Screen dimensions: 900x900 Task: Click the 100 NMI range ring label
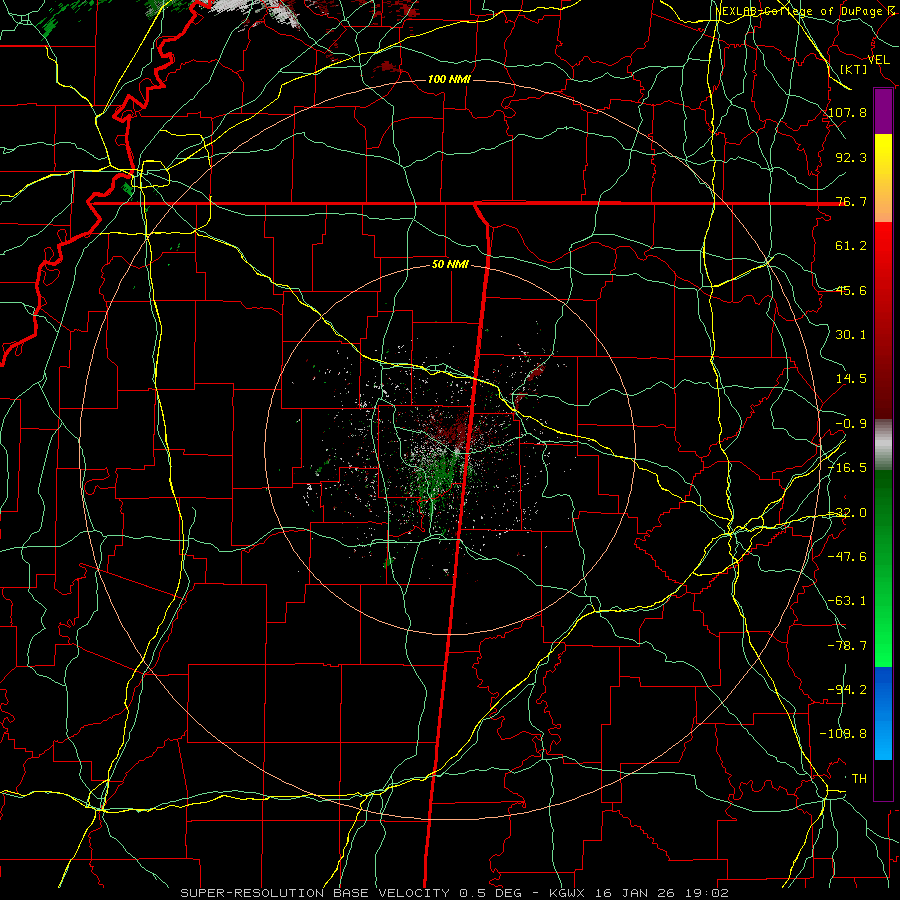click(x=449, y=79)
